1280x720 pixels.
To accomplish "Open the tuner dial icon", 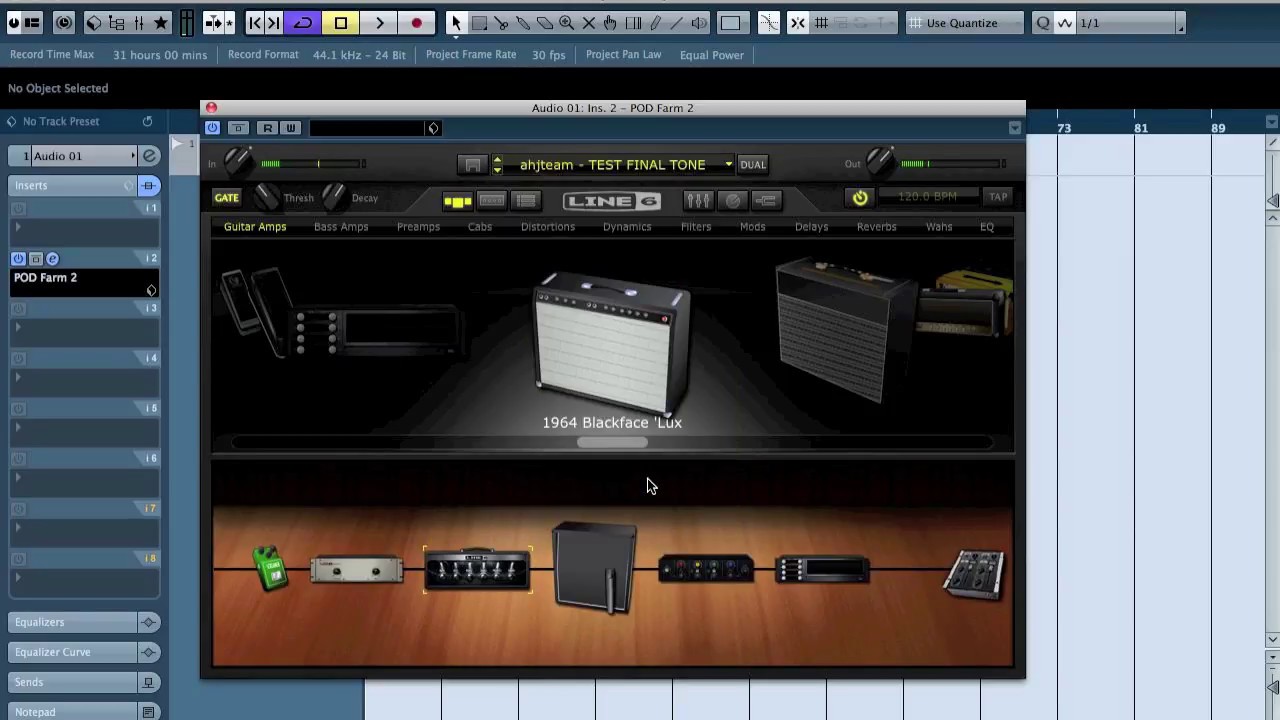I will pyautogui.click(x=733, y=201).
